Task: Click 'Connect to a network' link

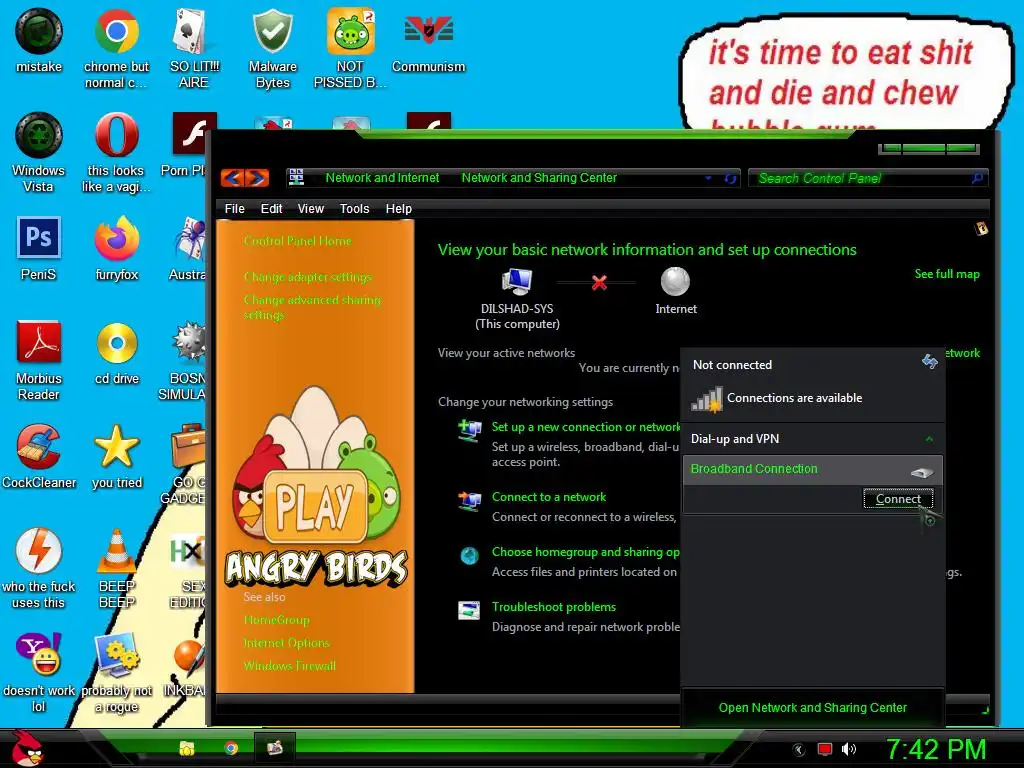Action: click(x=549, y=496)
